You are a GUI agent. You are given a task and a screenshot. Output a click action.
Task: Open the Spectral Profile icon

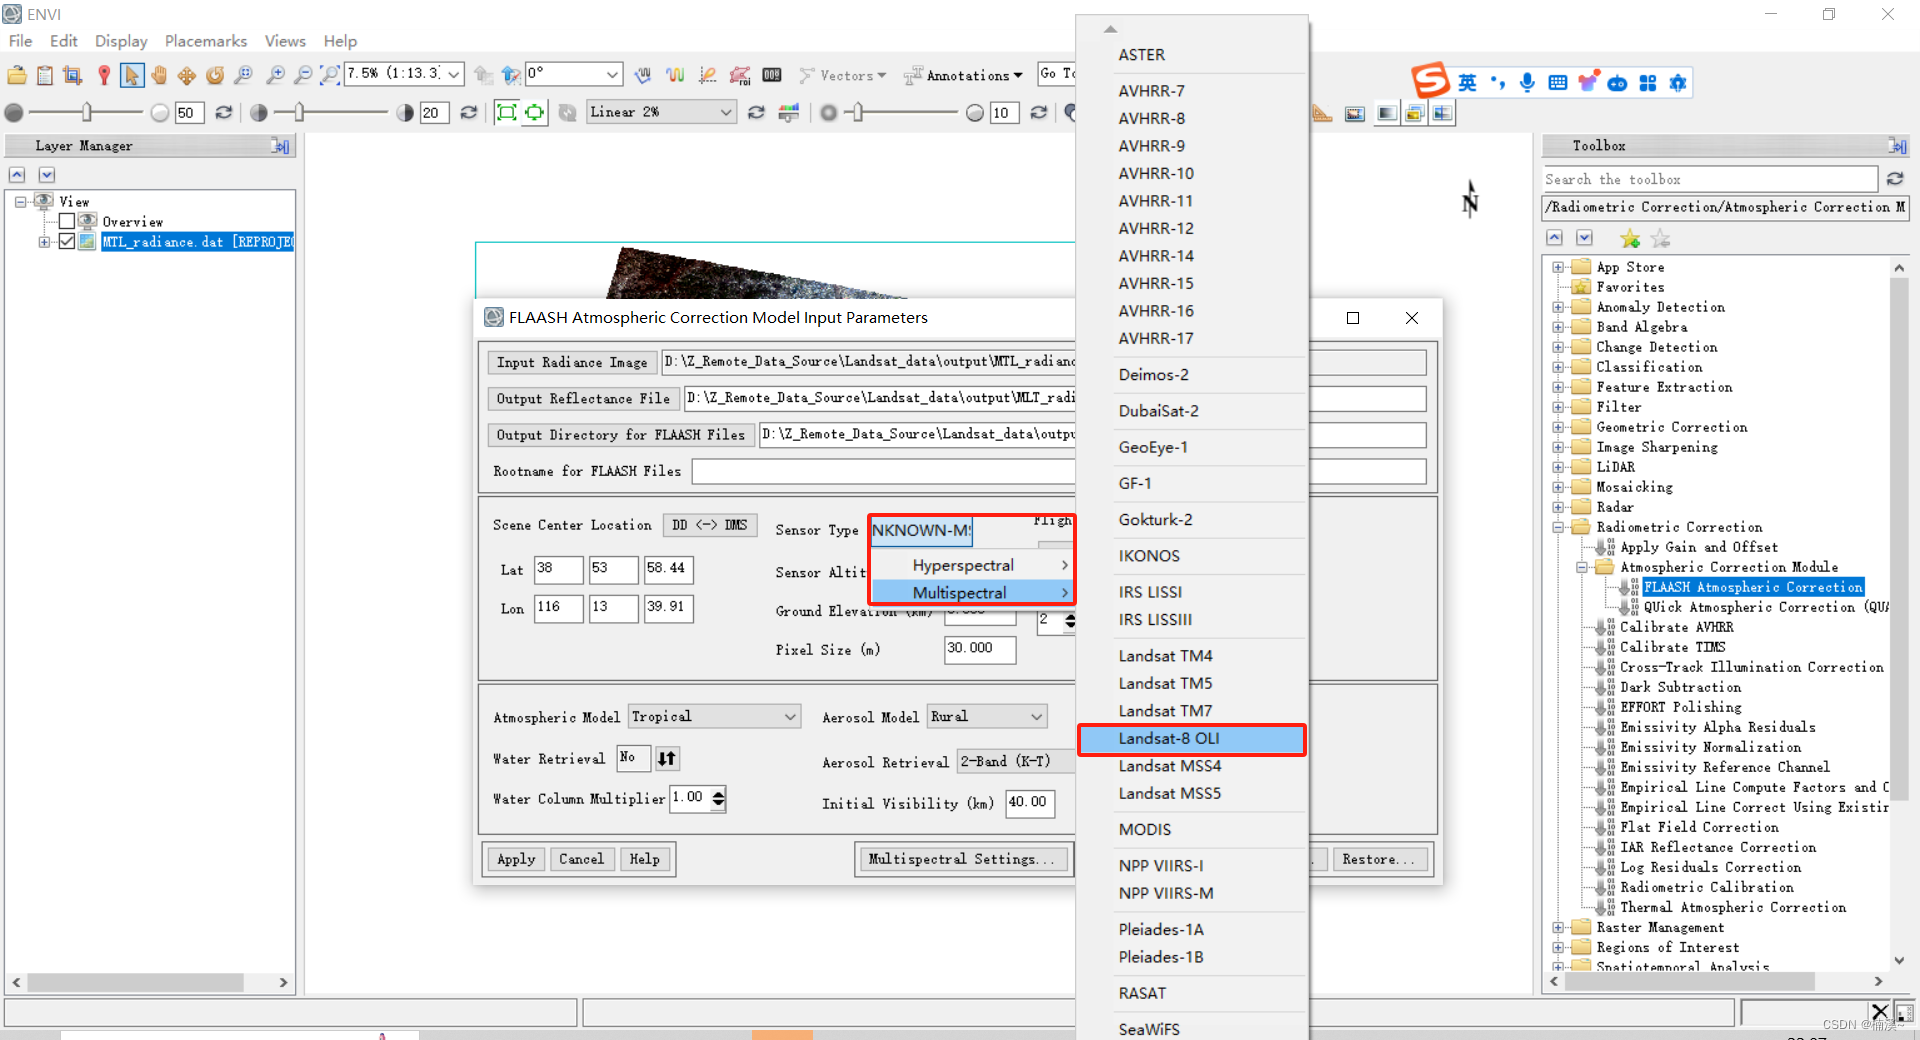click(x=676, y=75)
